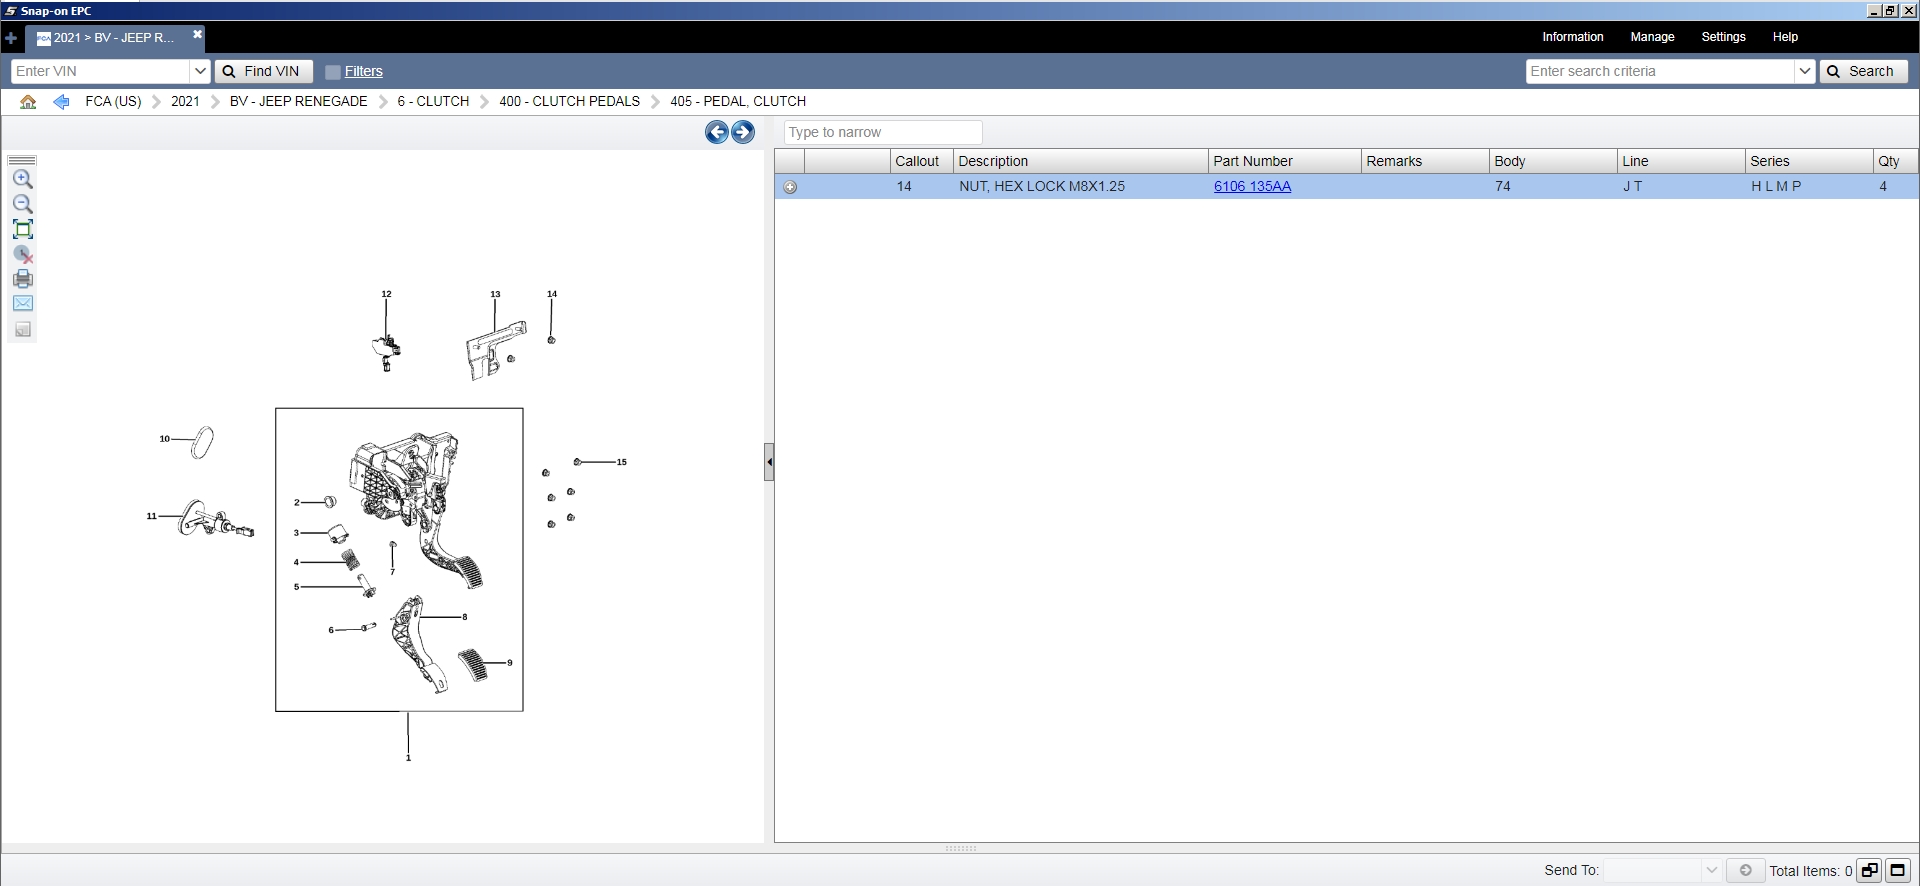This screenshot has height=886, width=1920.
Task: Open the Settings menu
Action: tap(1723, 37)
